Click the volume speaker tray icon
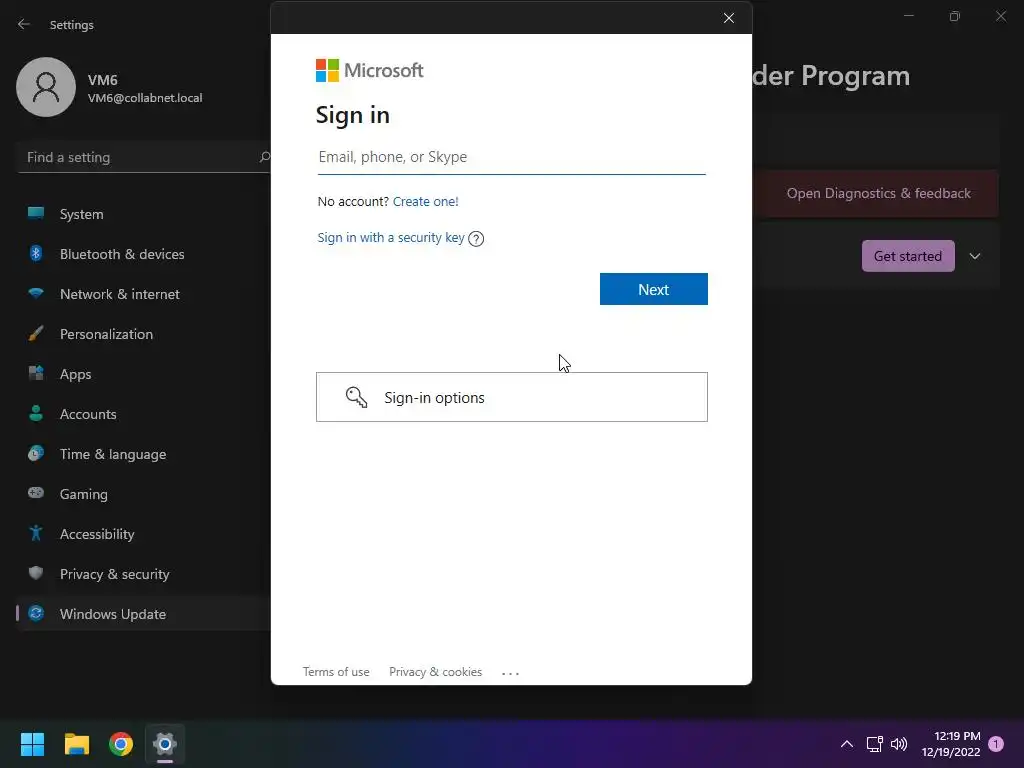Image resolution: width=1024 pixels, height=768 pixels. click(x=899, y=744)
